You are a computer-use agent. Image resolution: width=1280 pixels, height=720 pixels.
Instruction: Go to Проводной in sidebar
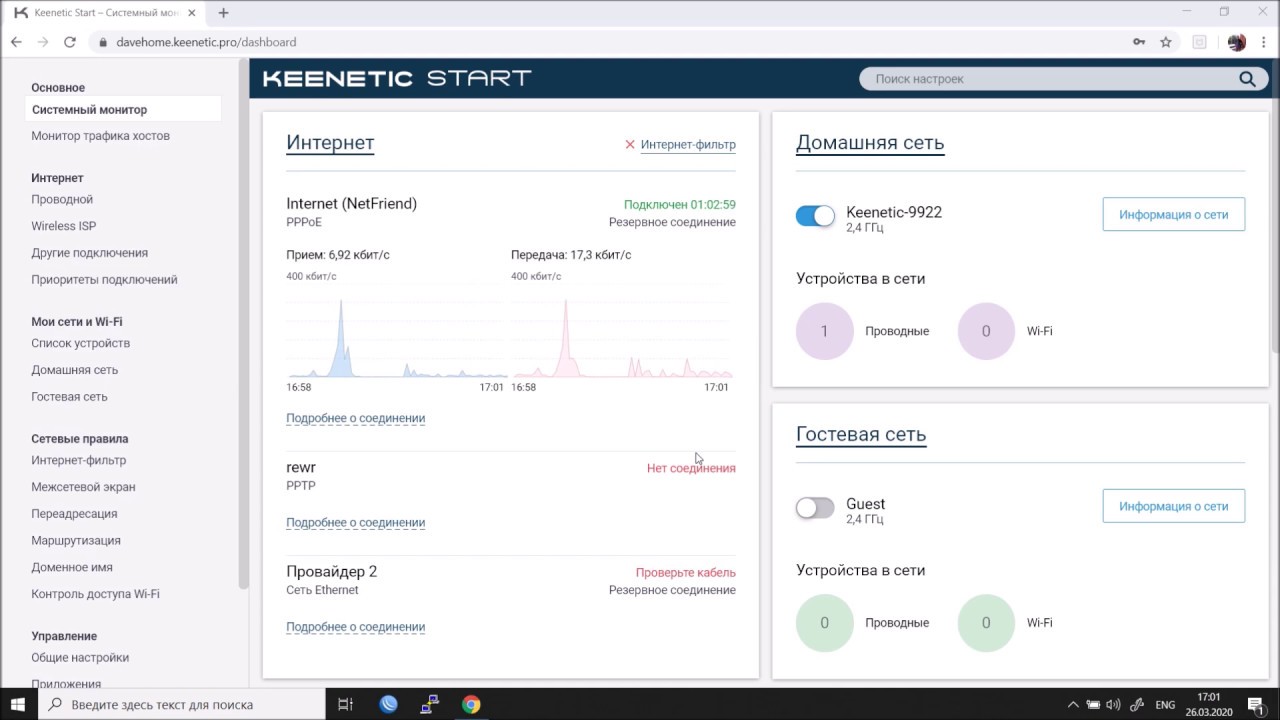pyautogui.click(x=62, y=199)
